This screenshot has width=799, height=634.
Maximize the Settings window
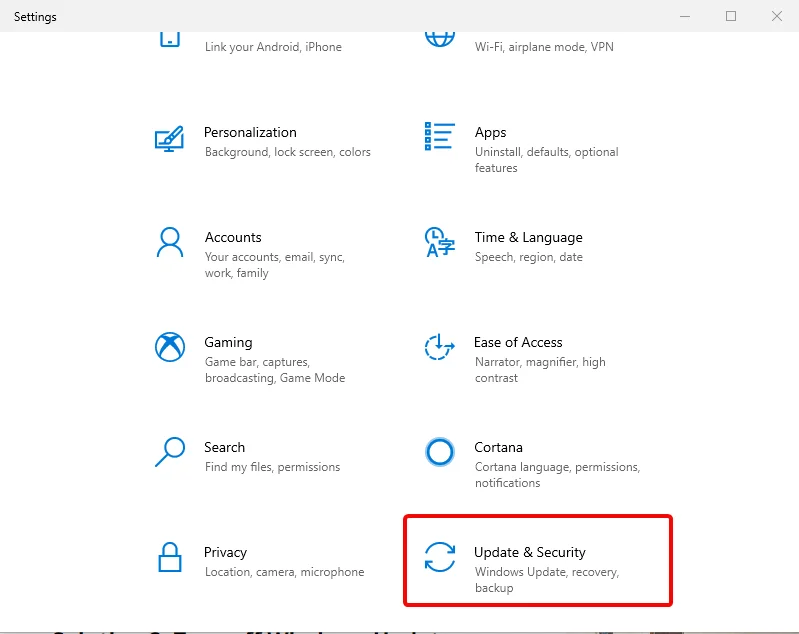(x=731, y=16)
